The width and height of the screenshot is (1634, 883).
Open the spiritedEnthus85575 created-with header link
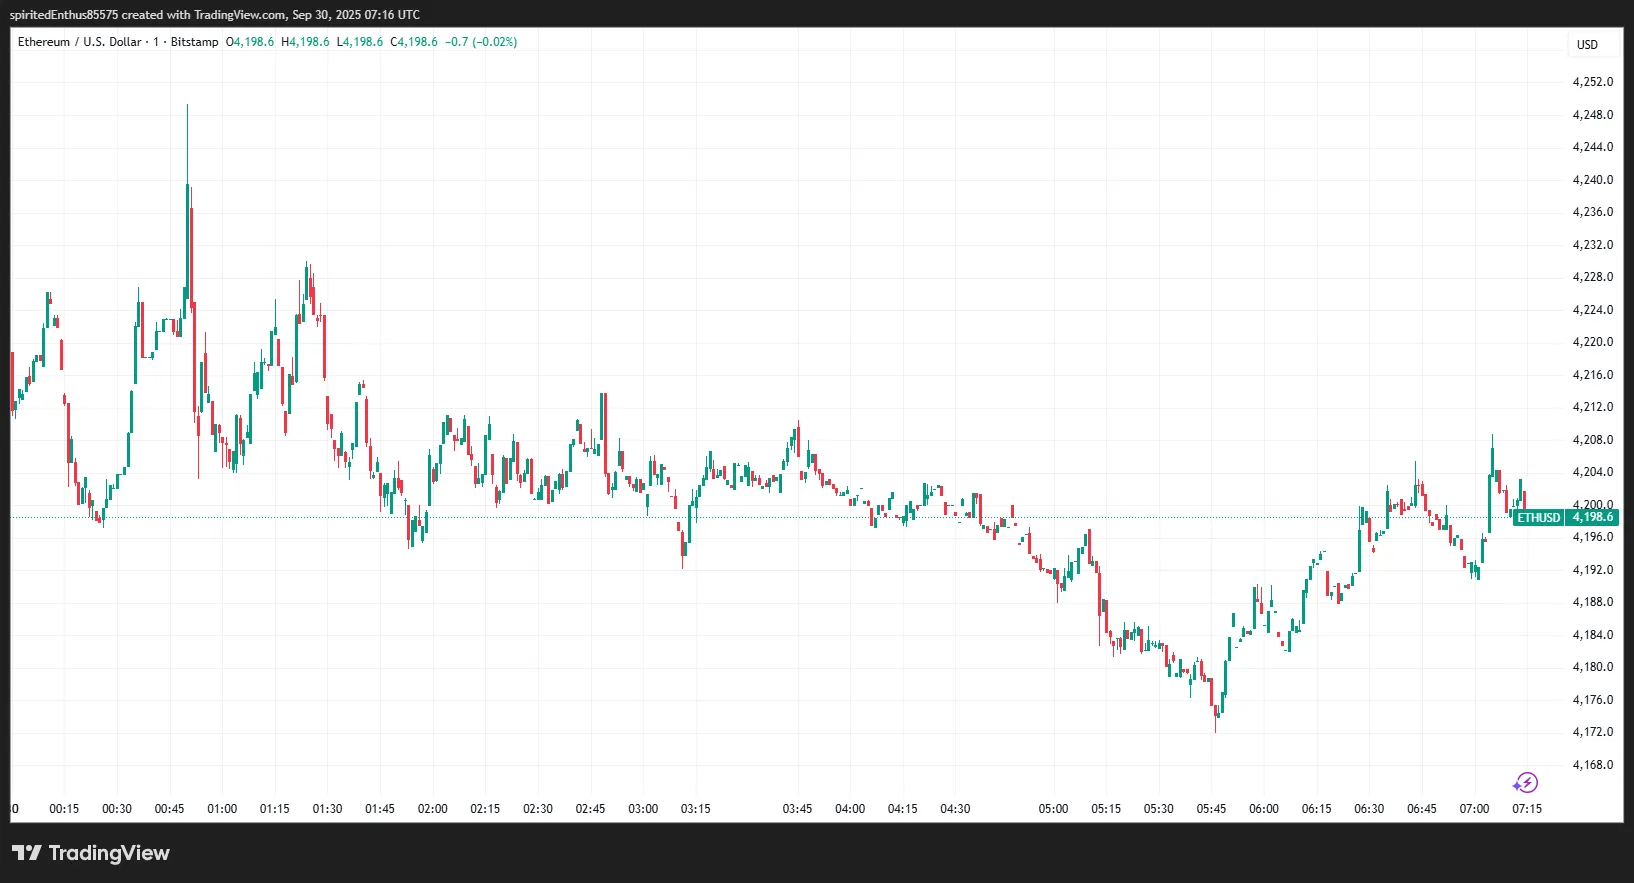pyautogui.click(x=215, y=15)
